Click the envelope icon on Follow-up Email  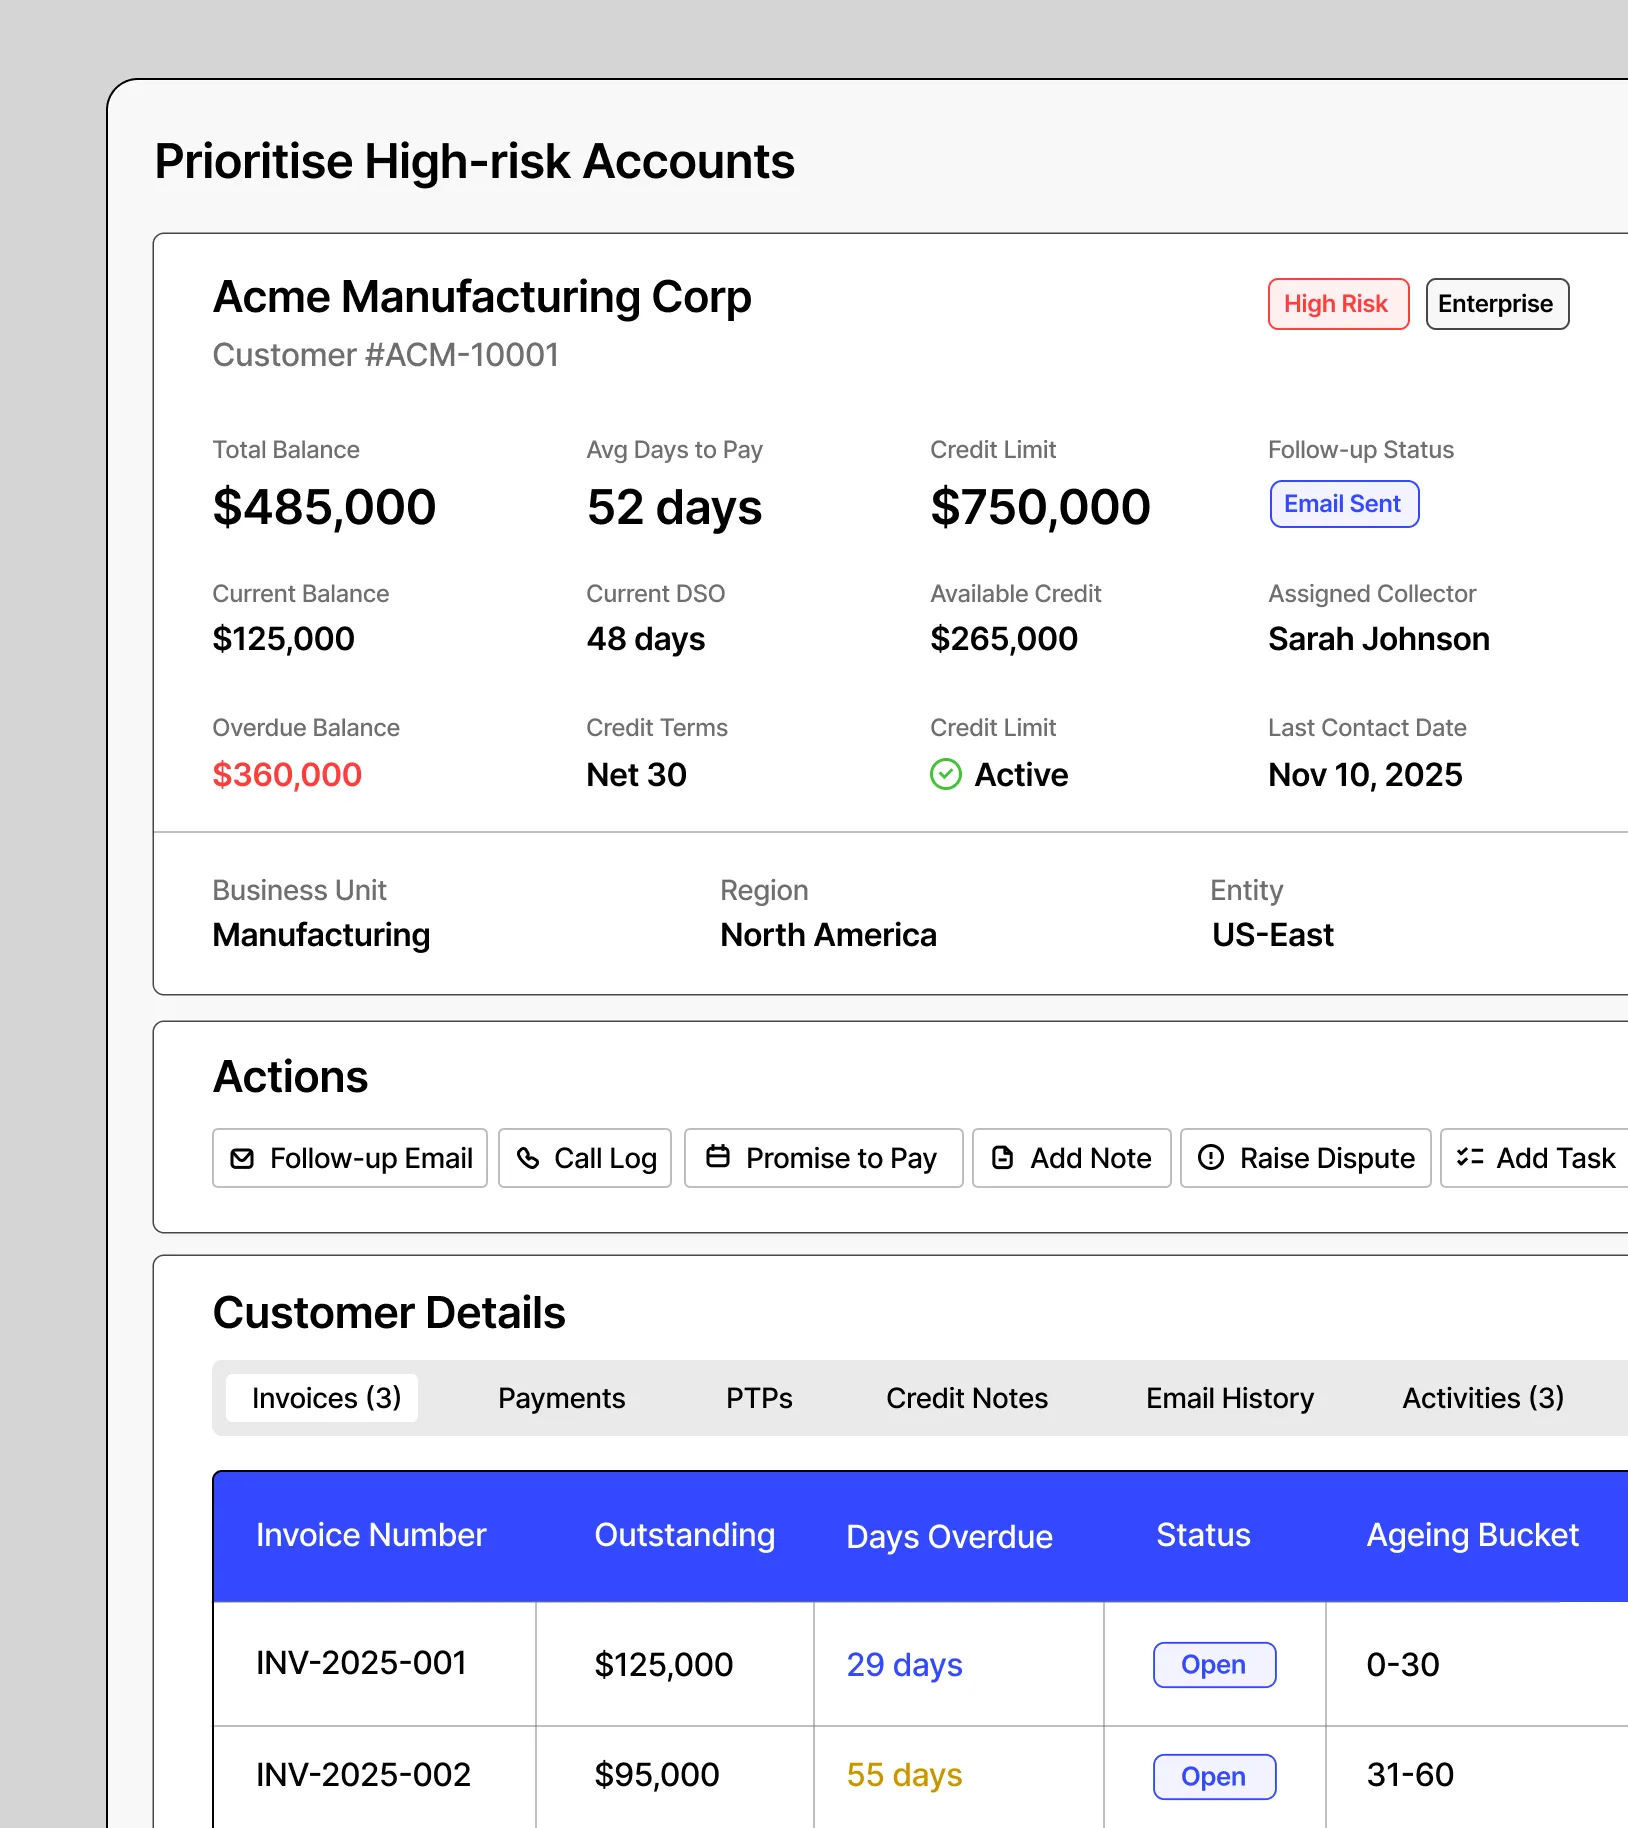click(x=242, y=1158)
